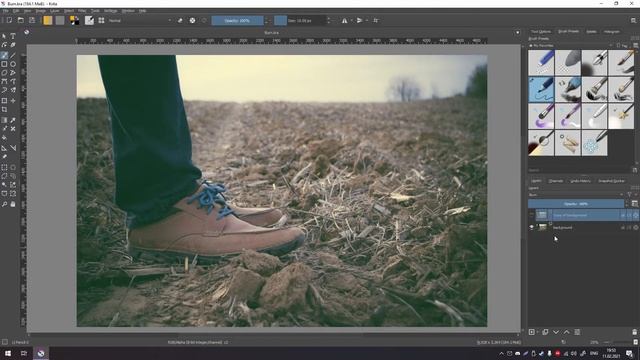Click the brush preset search field
Viewport: 640px width, 360px height.
[580, 170]
